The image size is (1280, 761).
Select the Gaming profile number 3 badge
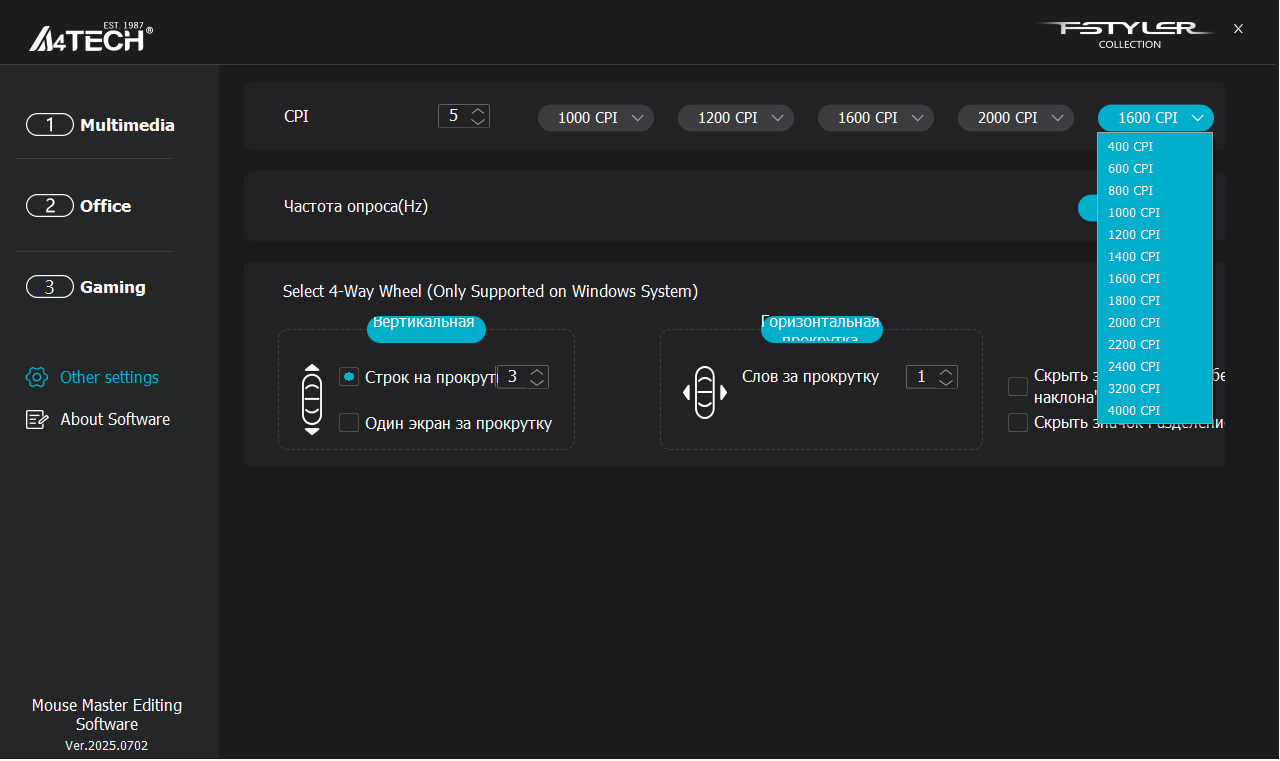click(50, 287)
